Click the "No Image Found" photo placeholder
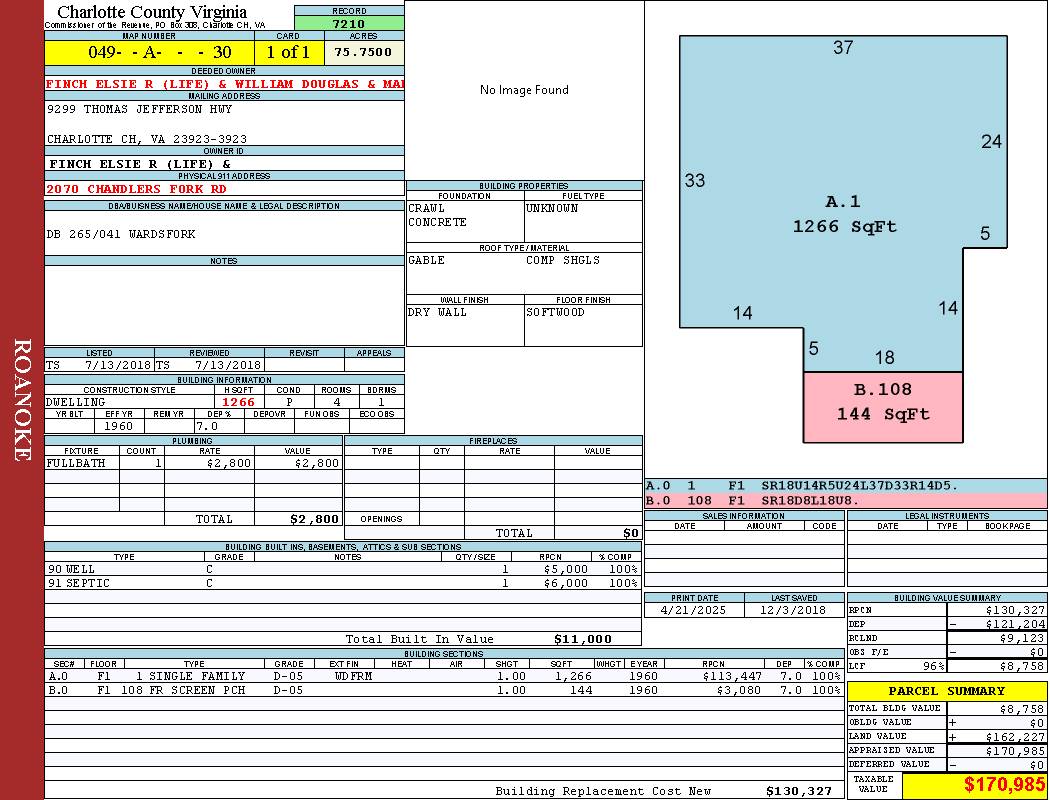Image resolution: width=1050 pixels, height=800 pixels. point(524,90)
